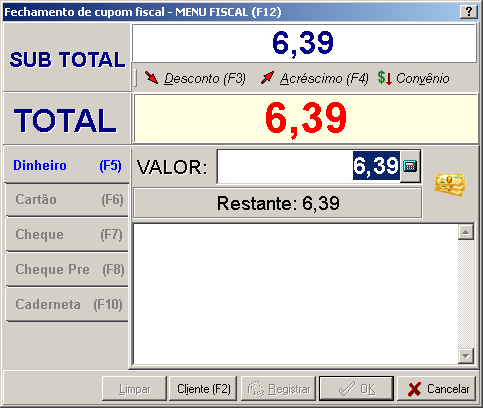Screen dimensions: 483x408
Task: Click the red arrow Acréscimo icon
Action: (x=267, y=78)
